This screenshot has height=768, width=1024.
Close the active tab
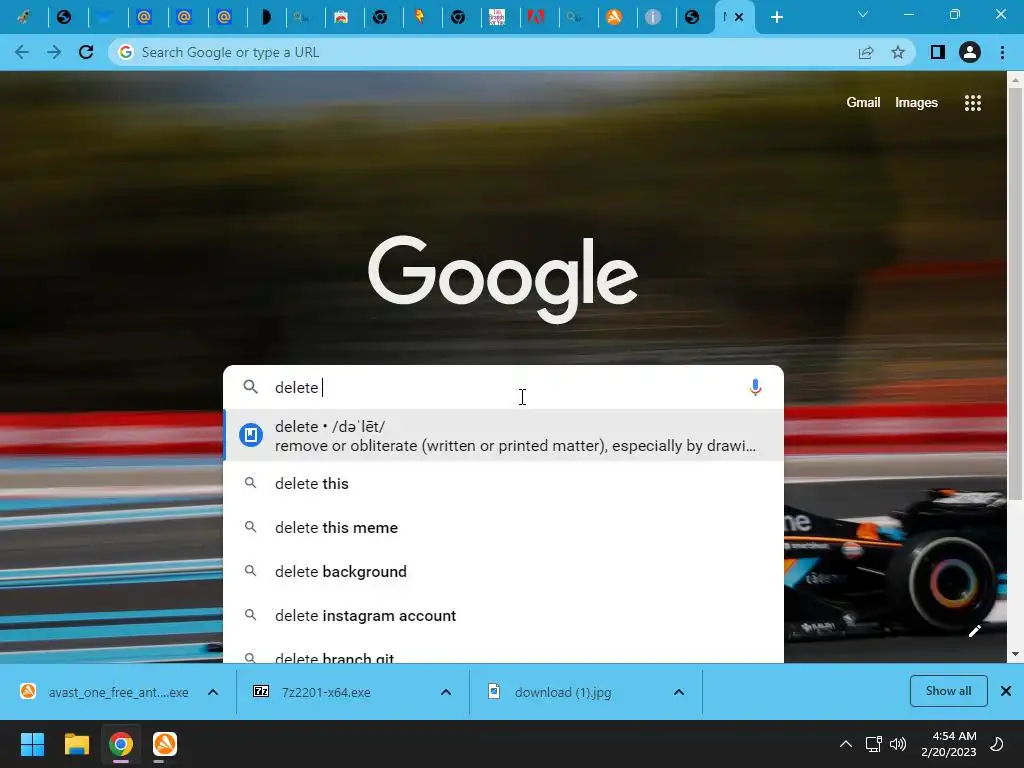coord(739,17)
